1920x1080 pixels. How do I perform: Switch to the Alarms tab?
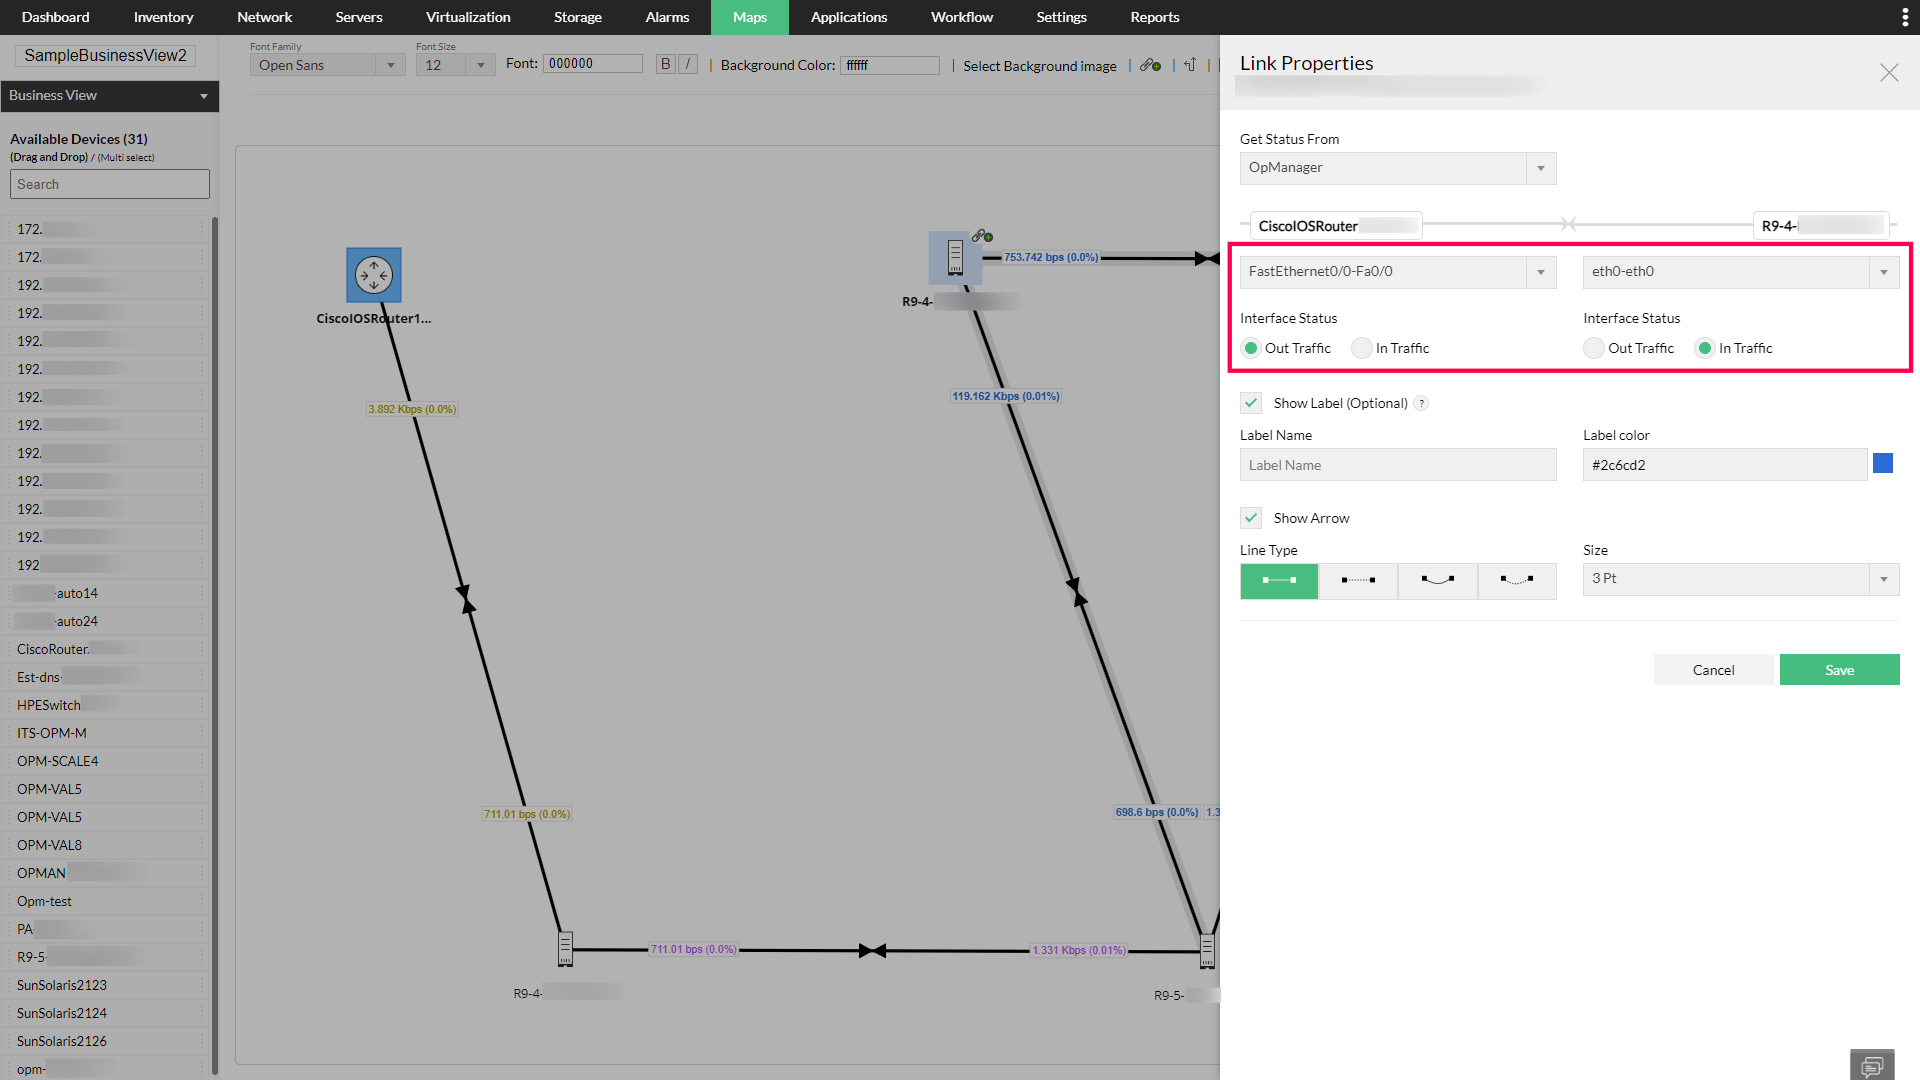tap(666, 17)
